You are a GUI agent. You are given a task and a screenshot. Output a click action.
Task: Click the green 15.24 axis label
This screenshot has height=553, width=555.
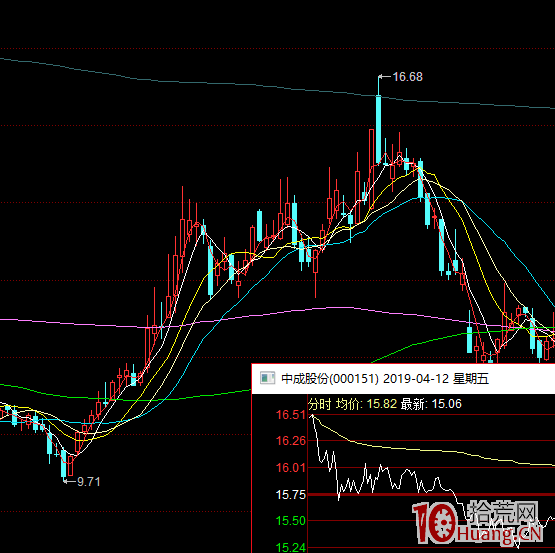tap(290, 547)
